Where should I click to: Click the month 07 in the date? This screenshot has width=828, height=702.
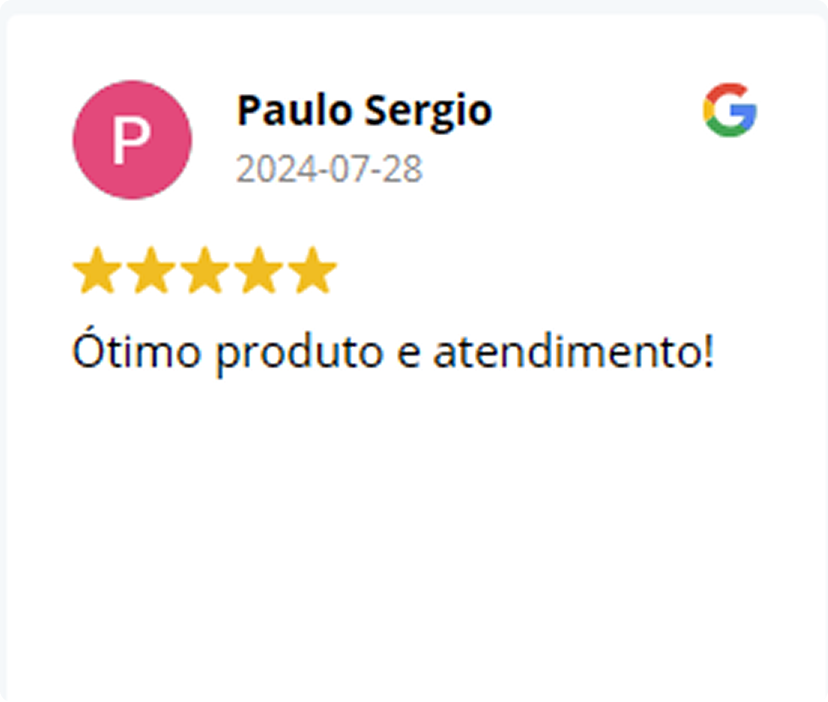point(349,169)
